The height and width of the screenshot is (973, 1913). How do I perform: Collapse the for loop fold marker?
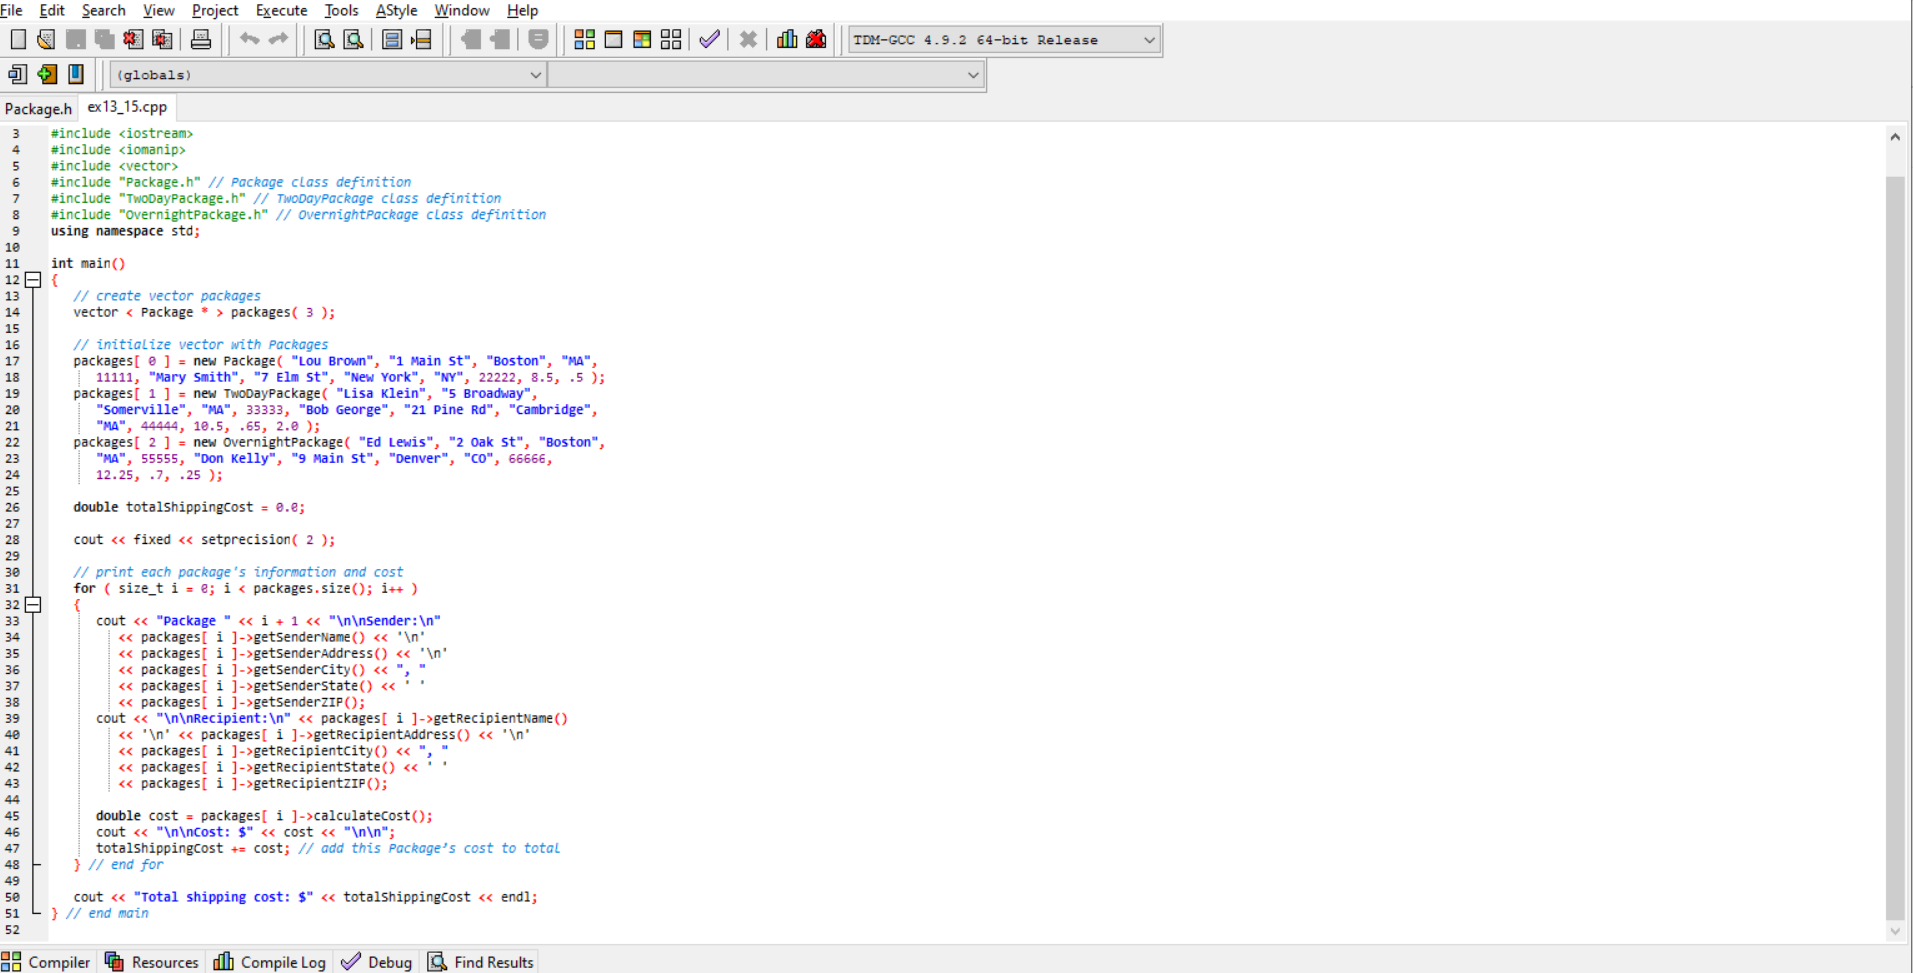pyautogui.click(x=33, y=604)
